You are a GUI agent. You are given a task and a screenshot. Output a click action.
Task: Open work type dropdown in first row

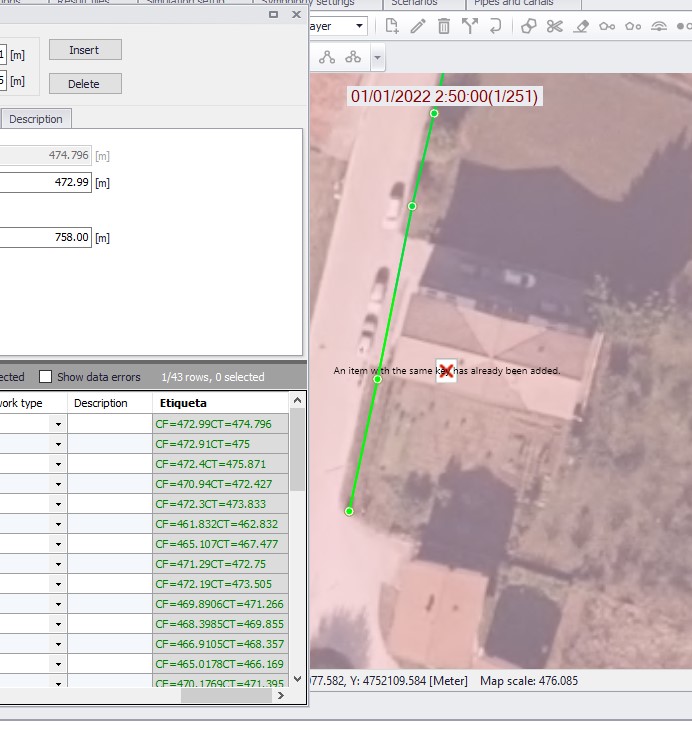pos(58,424)
